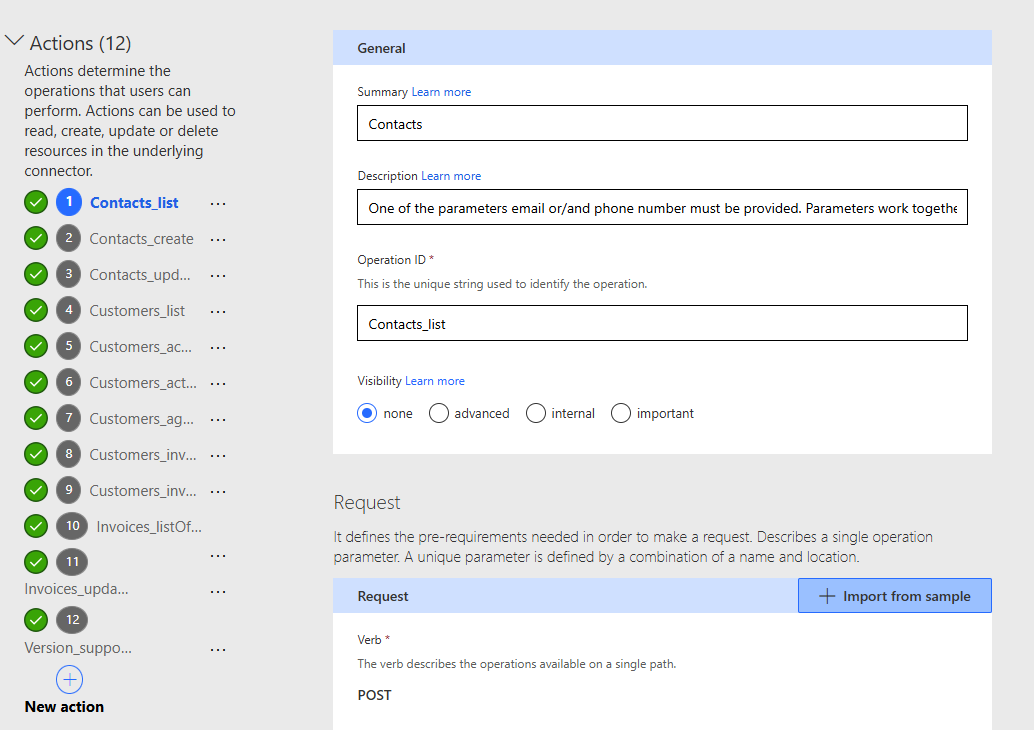Click the New action plus icon
1034x730 pixels.
[69, 680]
